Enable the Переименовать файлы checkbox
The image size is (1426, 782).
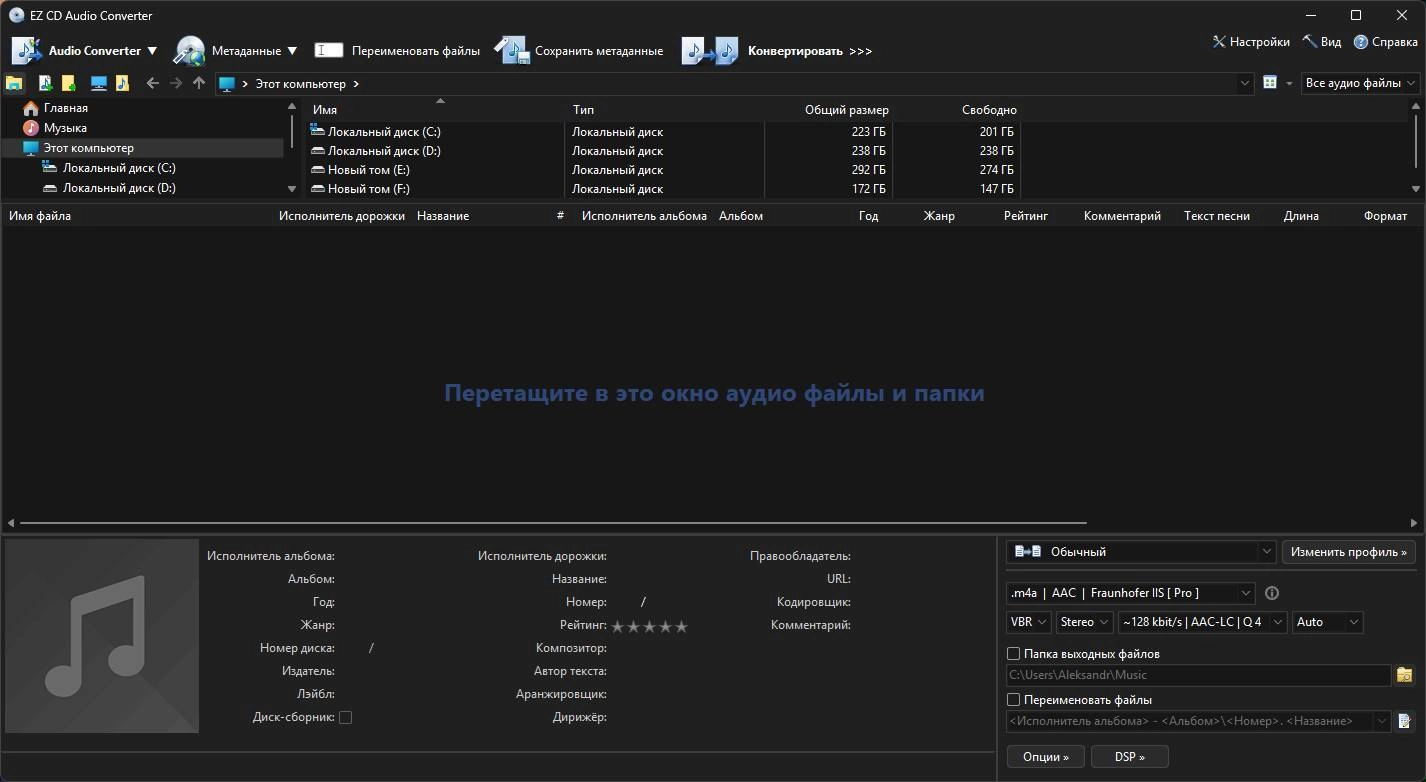[x=1014, y=700]
